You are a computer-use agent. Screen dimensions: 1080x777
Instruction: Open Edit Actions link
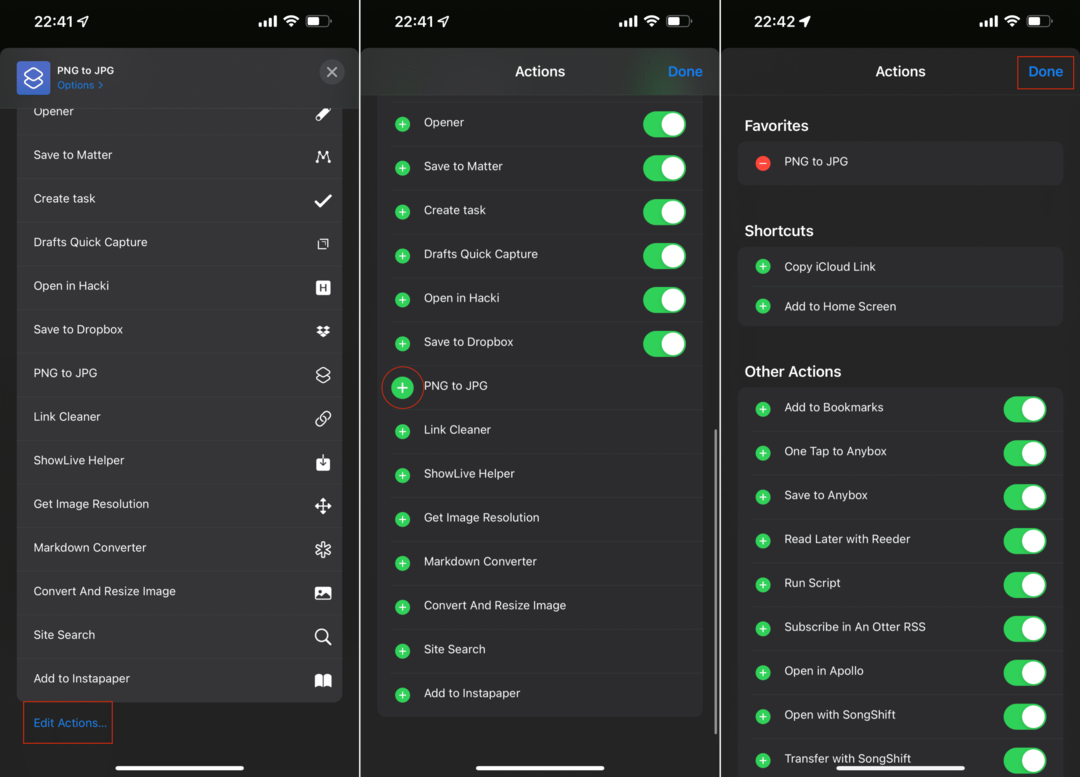click(69, 723)
